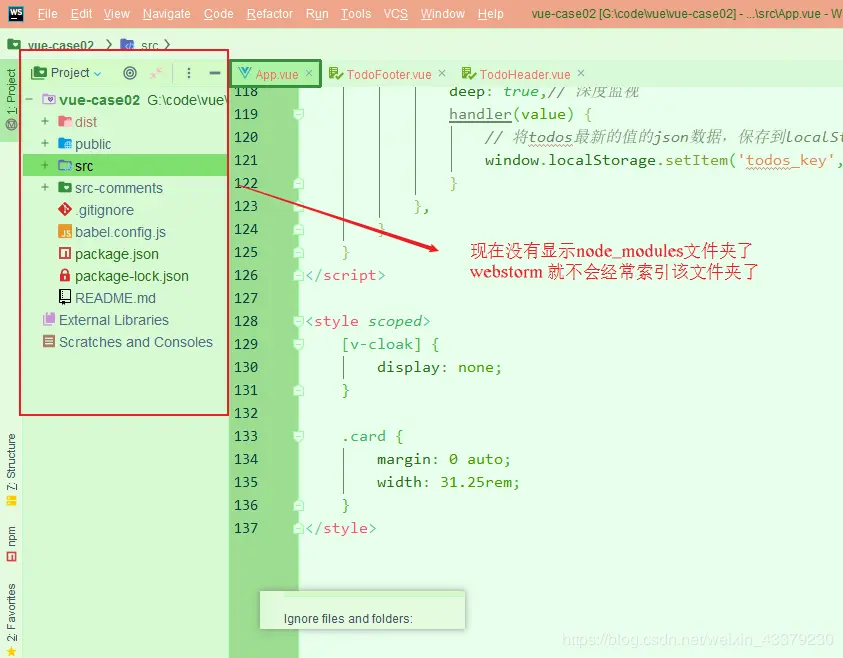The height and width of the screenshot is (658, 843).
Task: Open the View menu
Action: (117, 13)
